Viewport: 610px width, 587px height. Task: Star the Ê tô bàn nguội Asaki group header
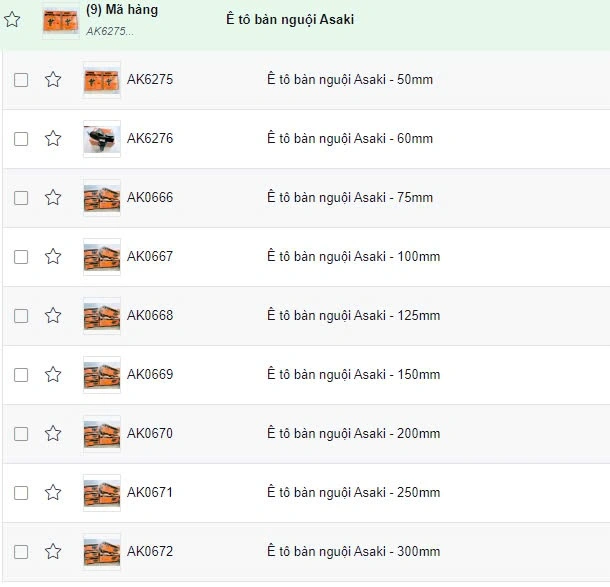point(12,20)
